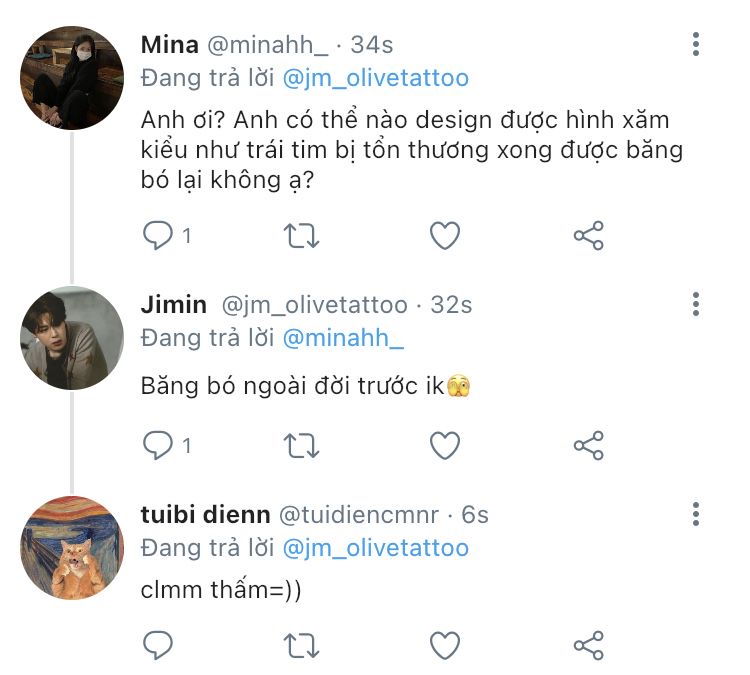This screenshot has width=750, height=675.
Task: Open more options on Jimin's tweet
Action: (696, 304)
